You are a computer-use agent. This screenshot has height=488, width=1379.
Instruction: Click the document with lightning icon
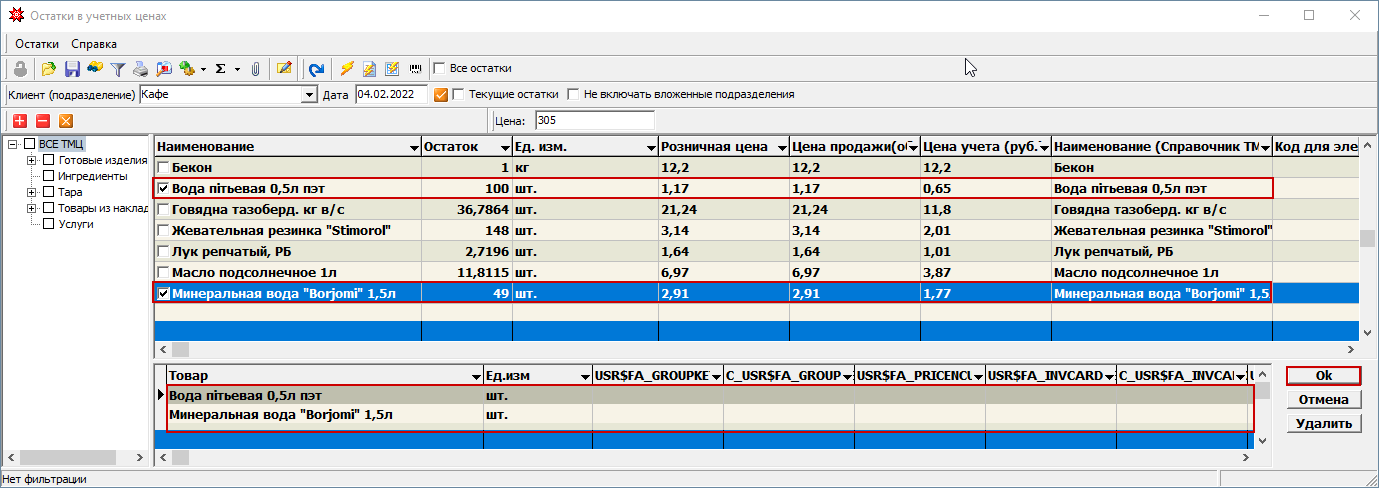(370, 69)
